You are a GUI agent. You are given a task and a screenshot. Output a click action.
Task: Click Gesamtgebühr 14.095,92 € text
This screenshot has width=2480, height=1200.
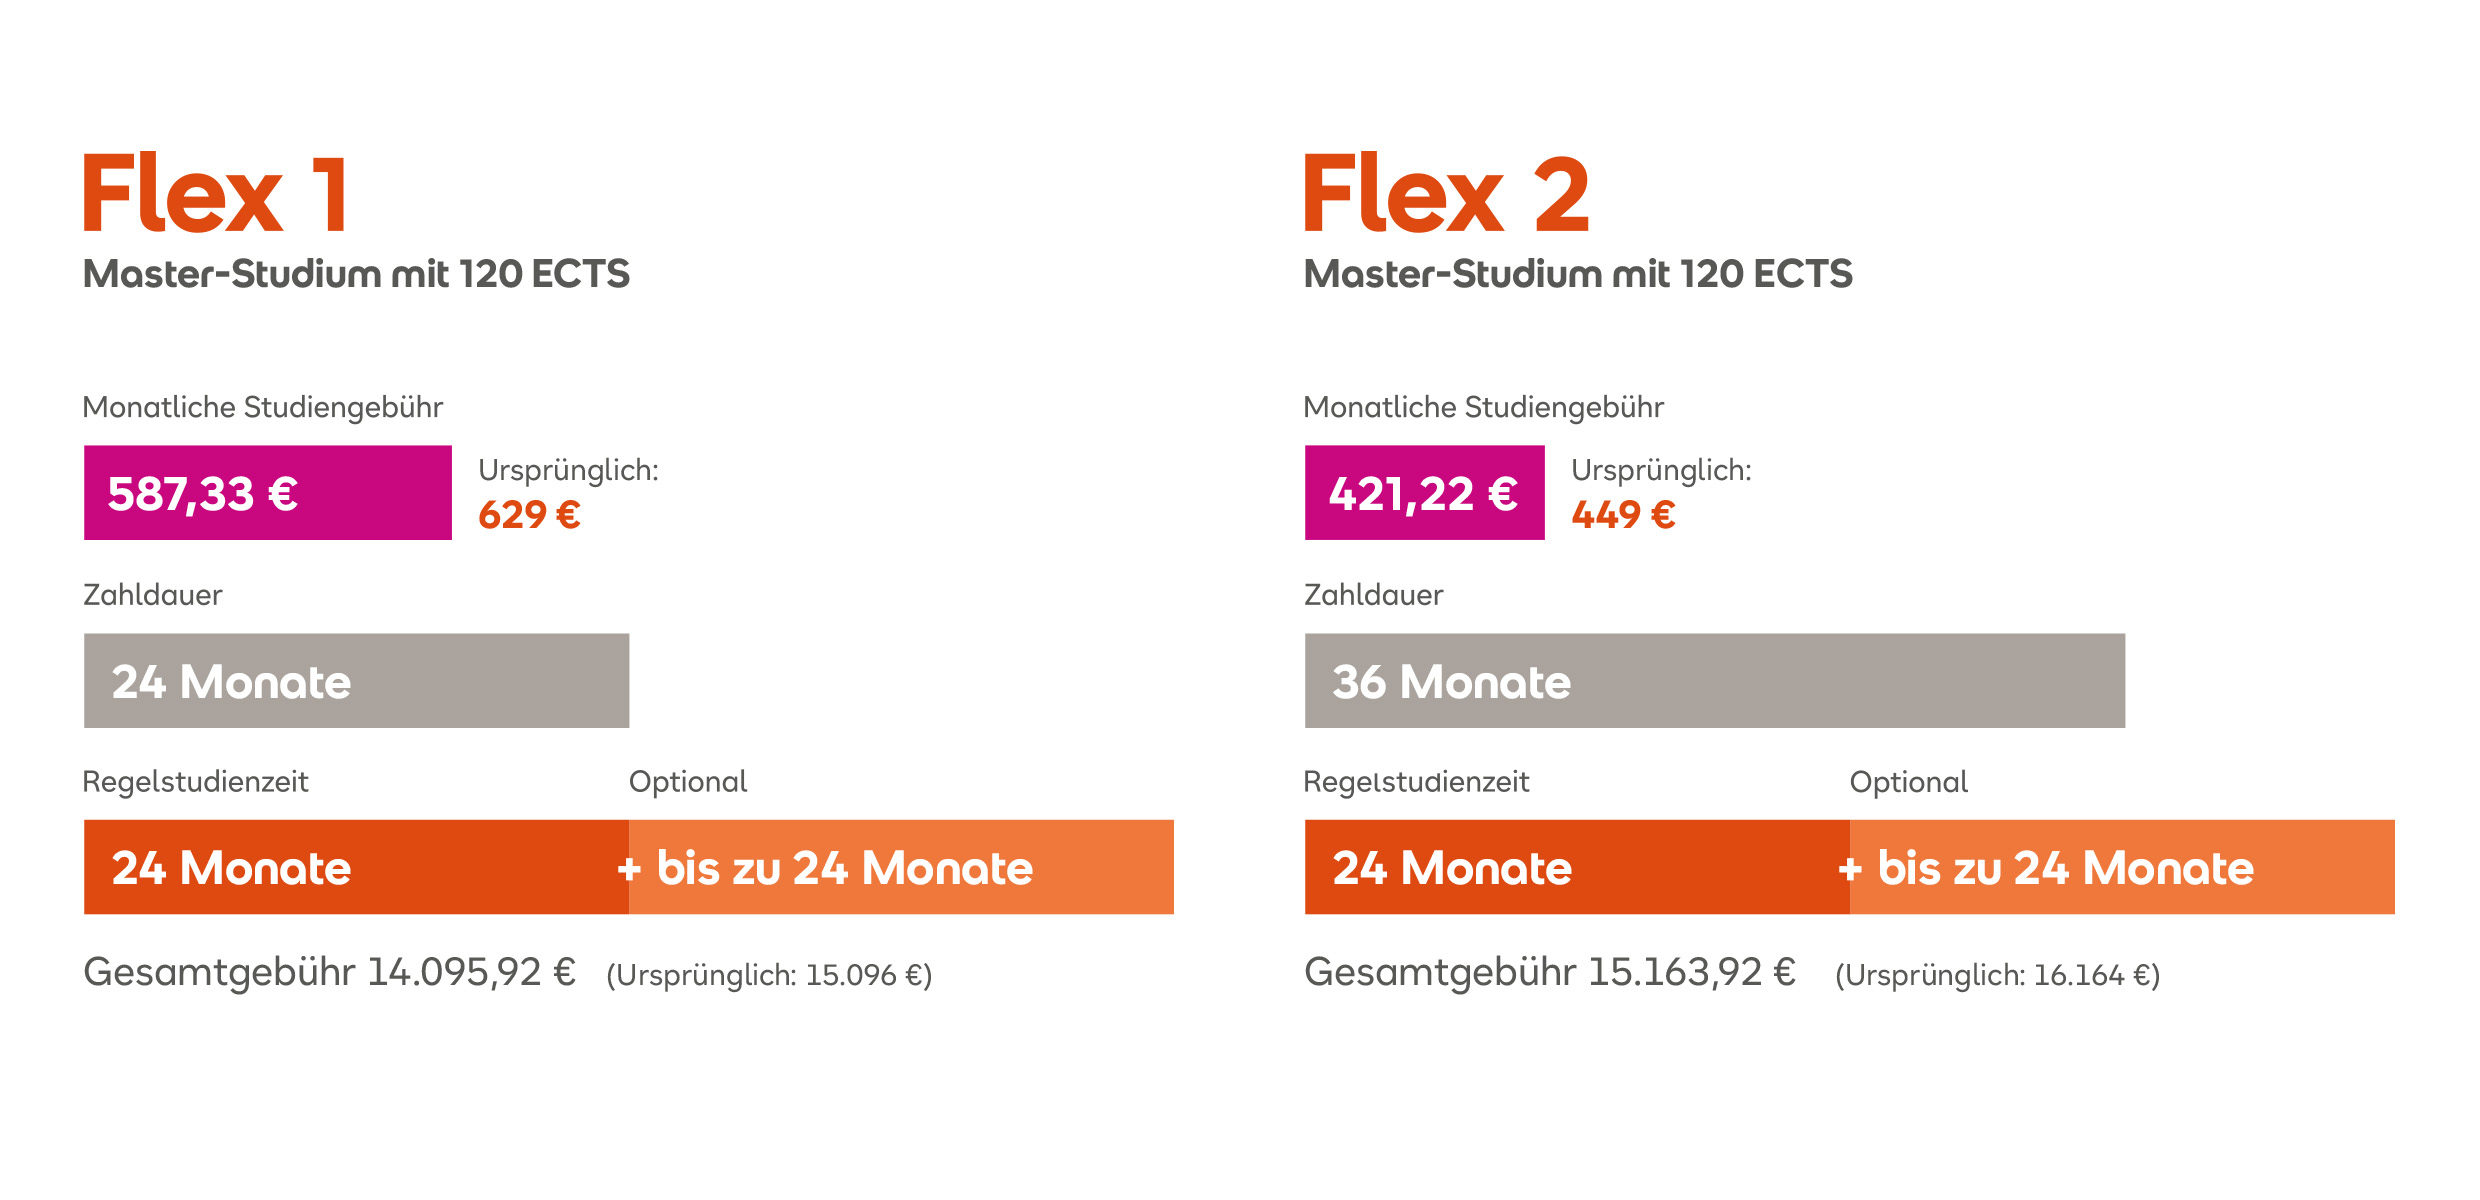[330, 973]
